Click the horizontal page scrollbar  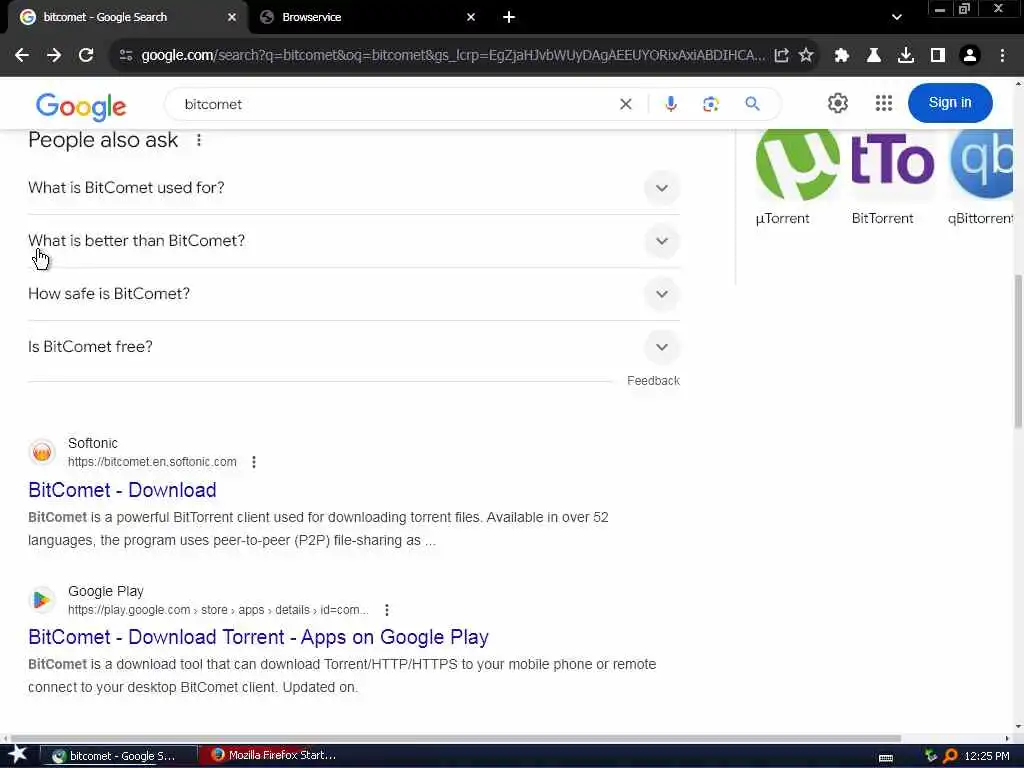[x=457, y=738]
